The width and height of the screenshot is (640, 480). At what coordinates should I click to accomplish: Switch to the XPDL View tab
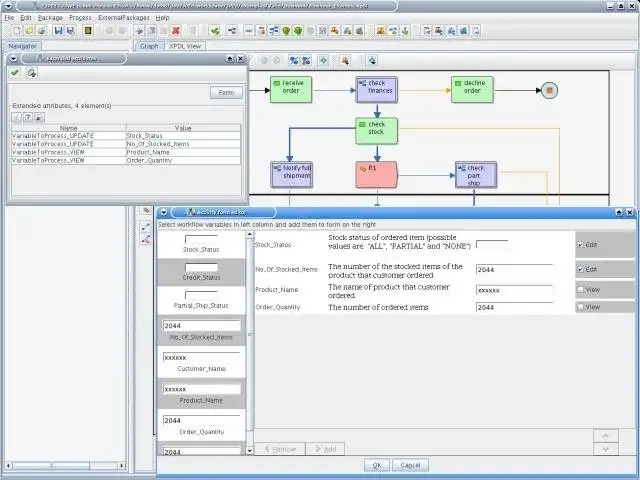[185, 47]
